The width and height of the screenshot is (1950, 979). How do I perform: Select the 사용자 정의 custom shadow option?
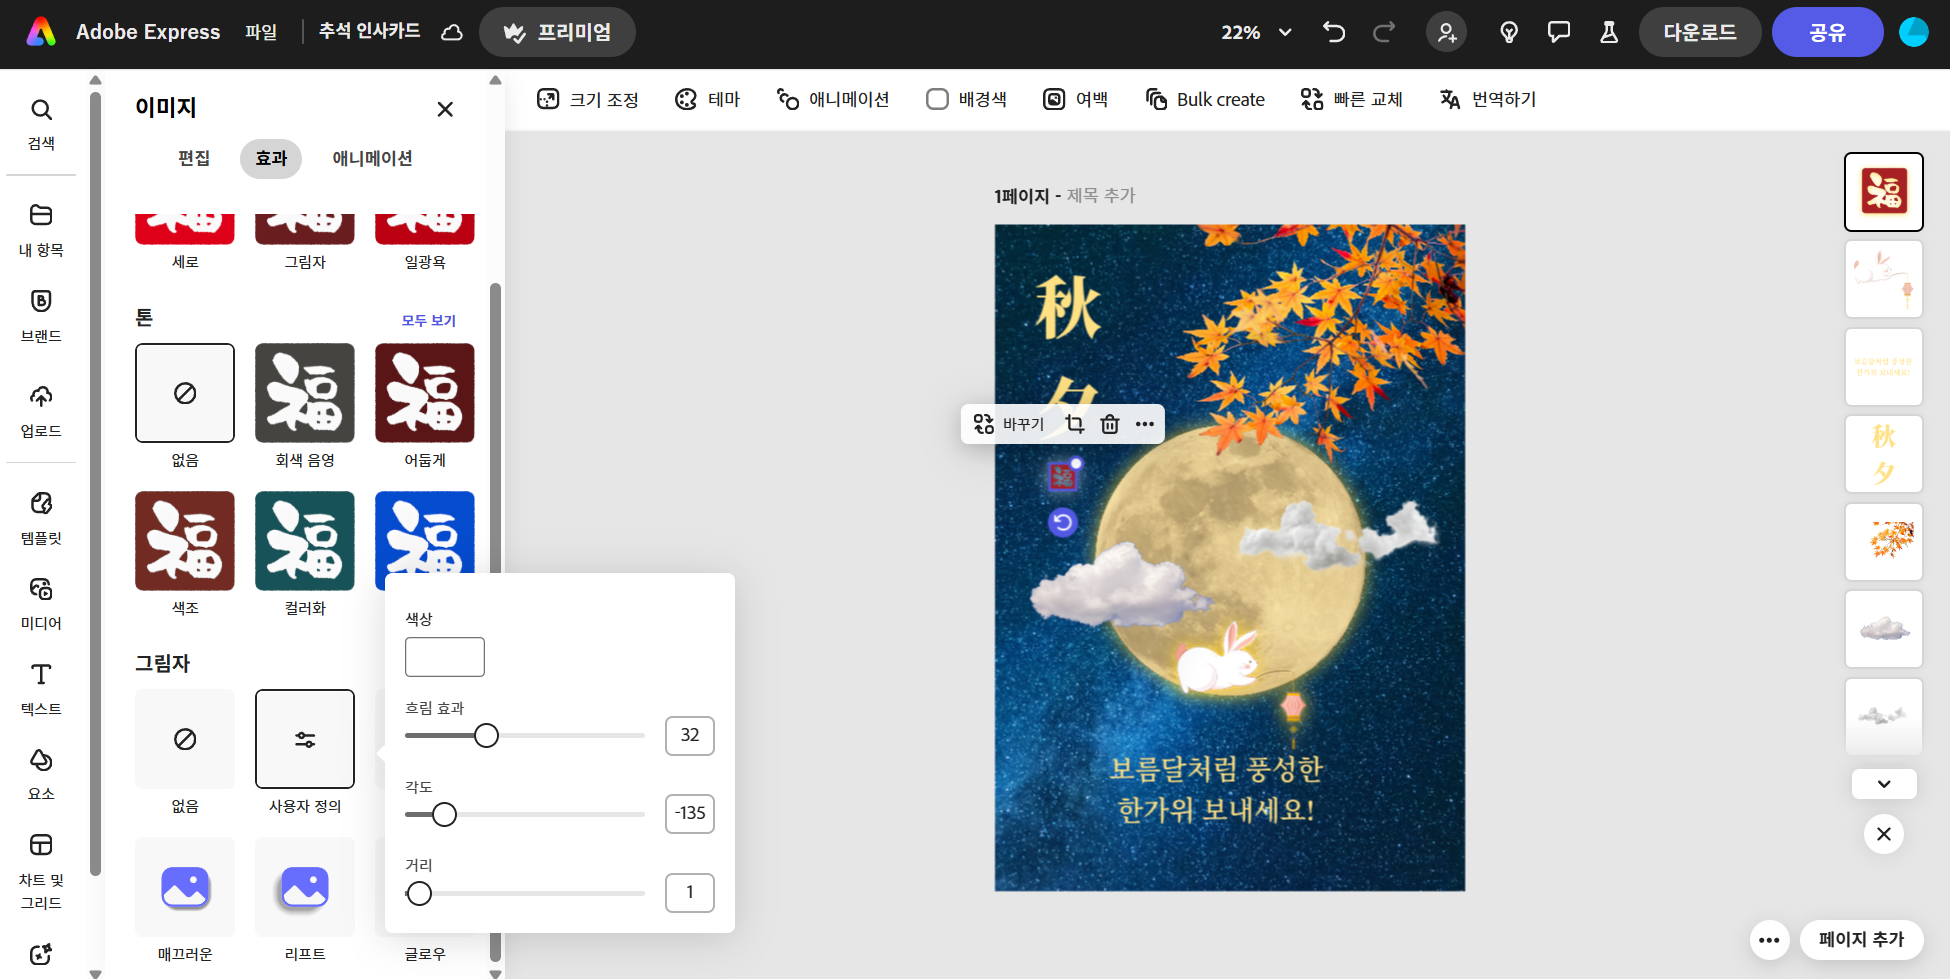pyautogui.click(x=305, y=739)
